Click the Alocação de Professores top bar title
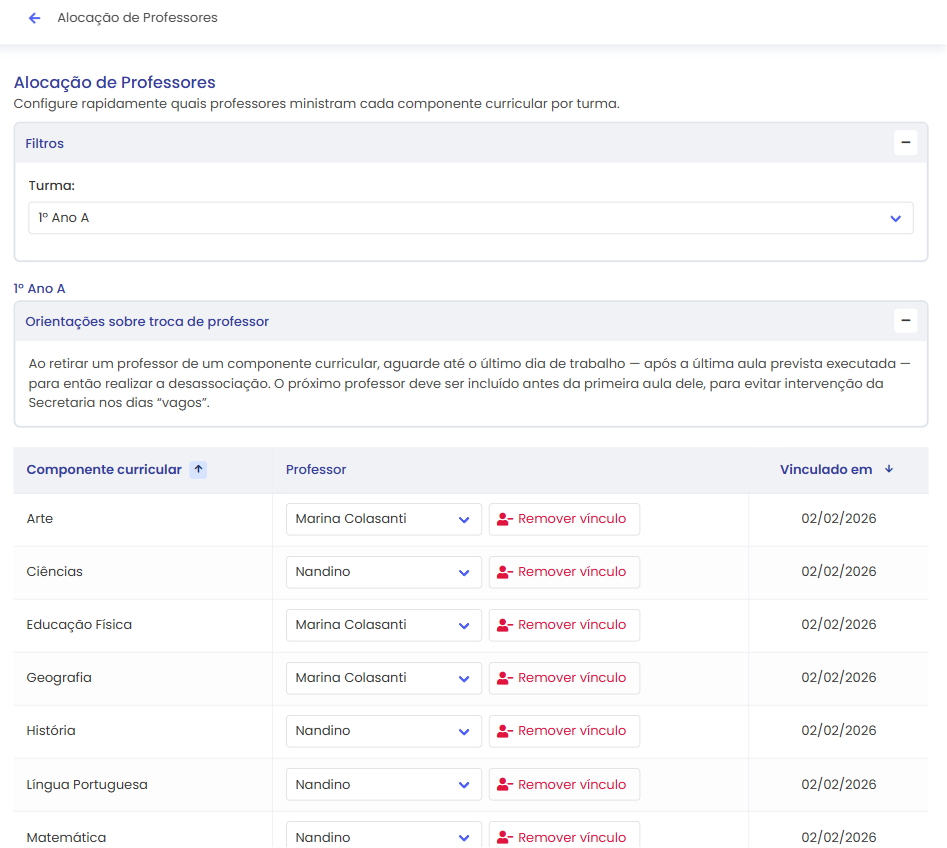The height and width of the screenshot is (848, 947). pos(138,18)
